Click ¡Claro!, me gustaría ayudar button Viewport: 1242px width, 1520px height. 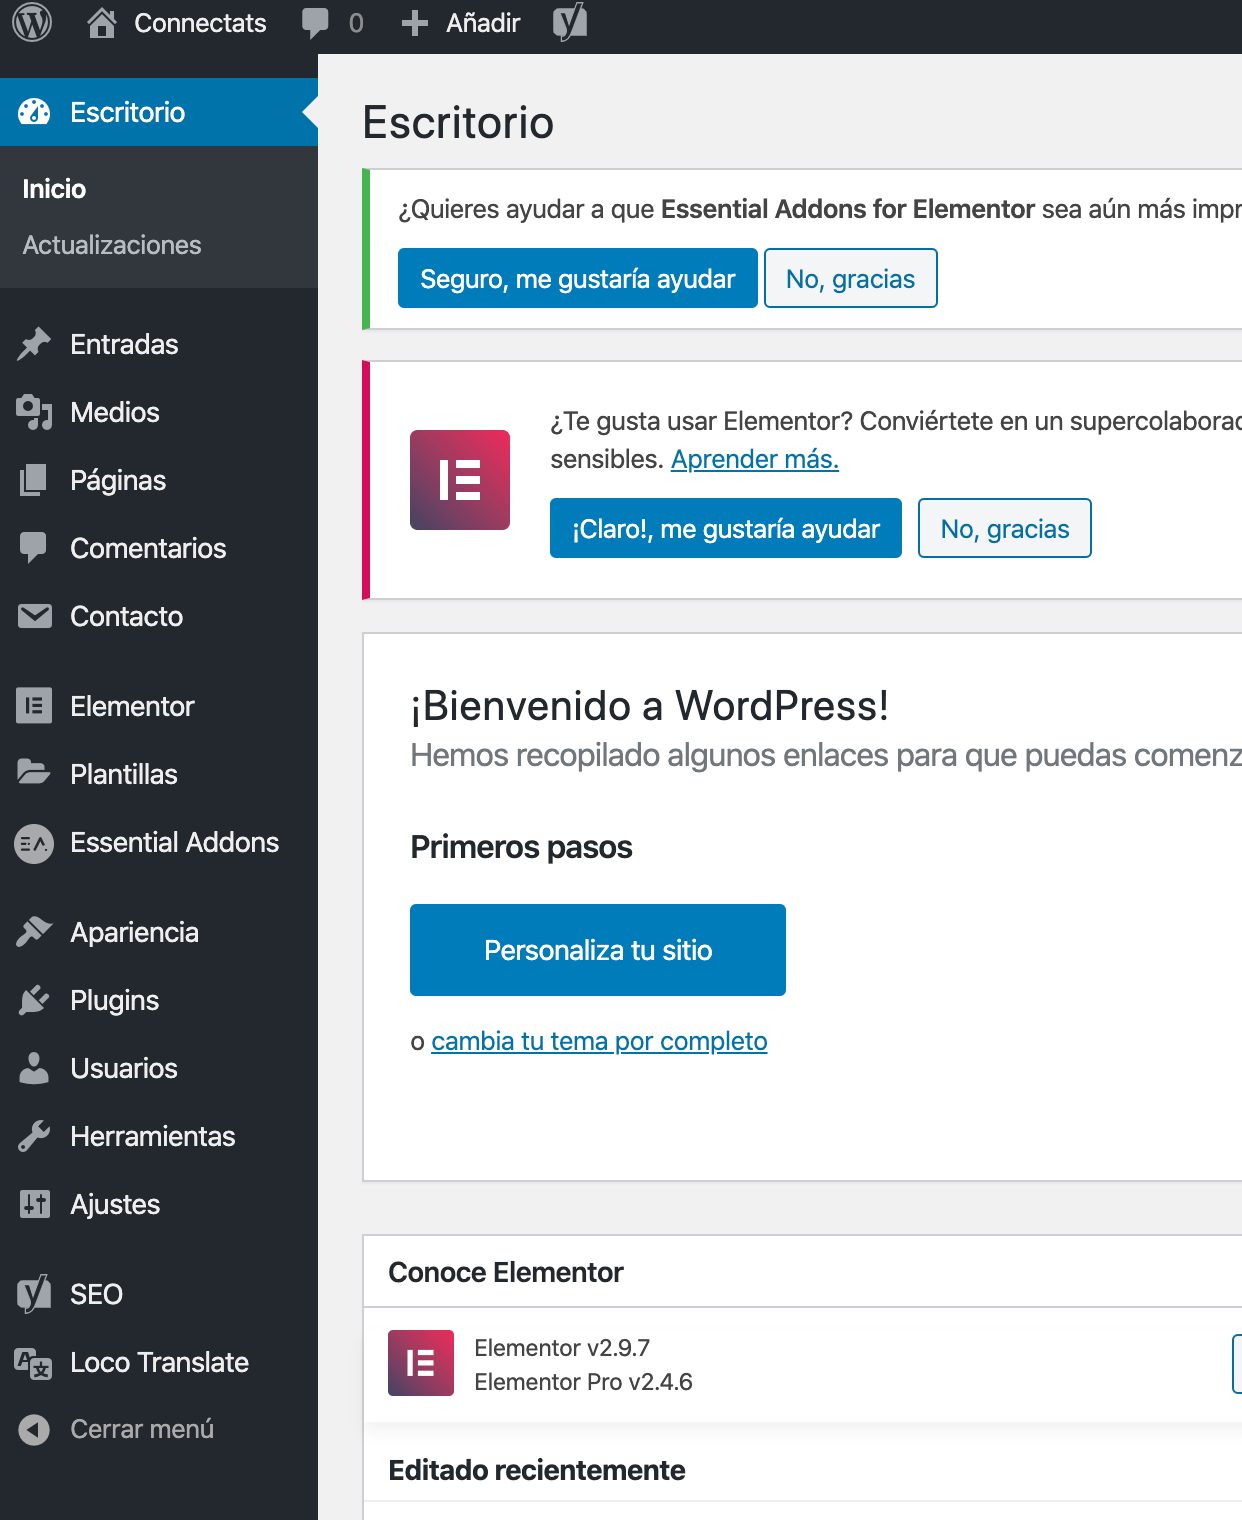(726, 528)
